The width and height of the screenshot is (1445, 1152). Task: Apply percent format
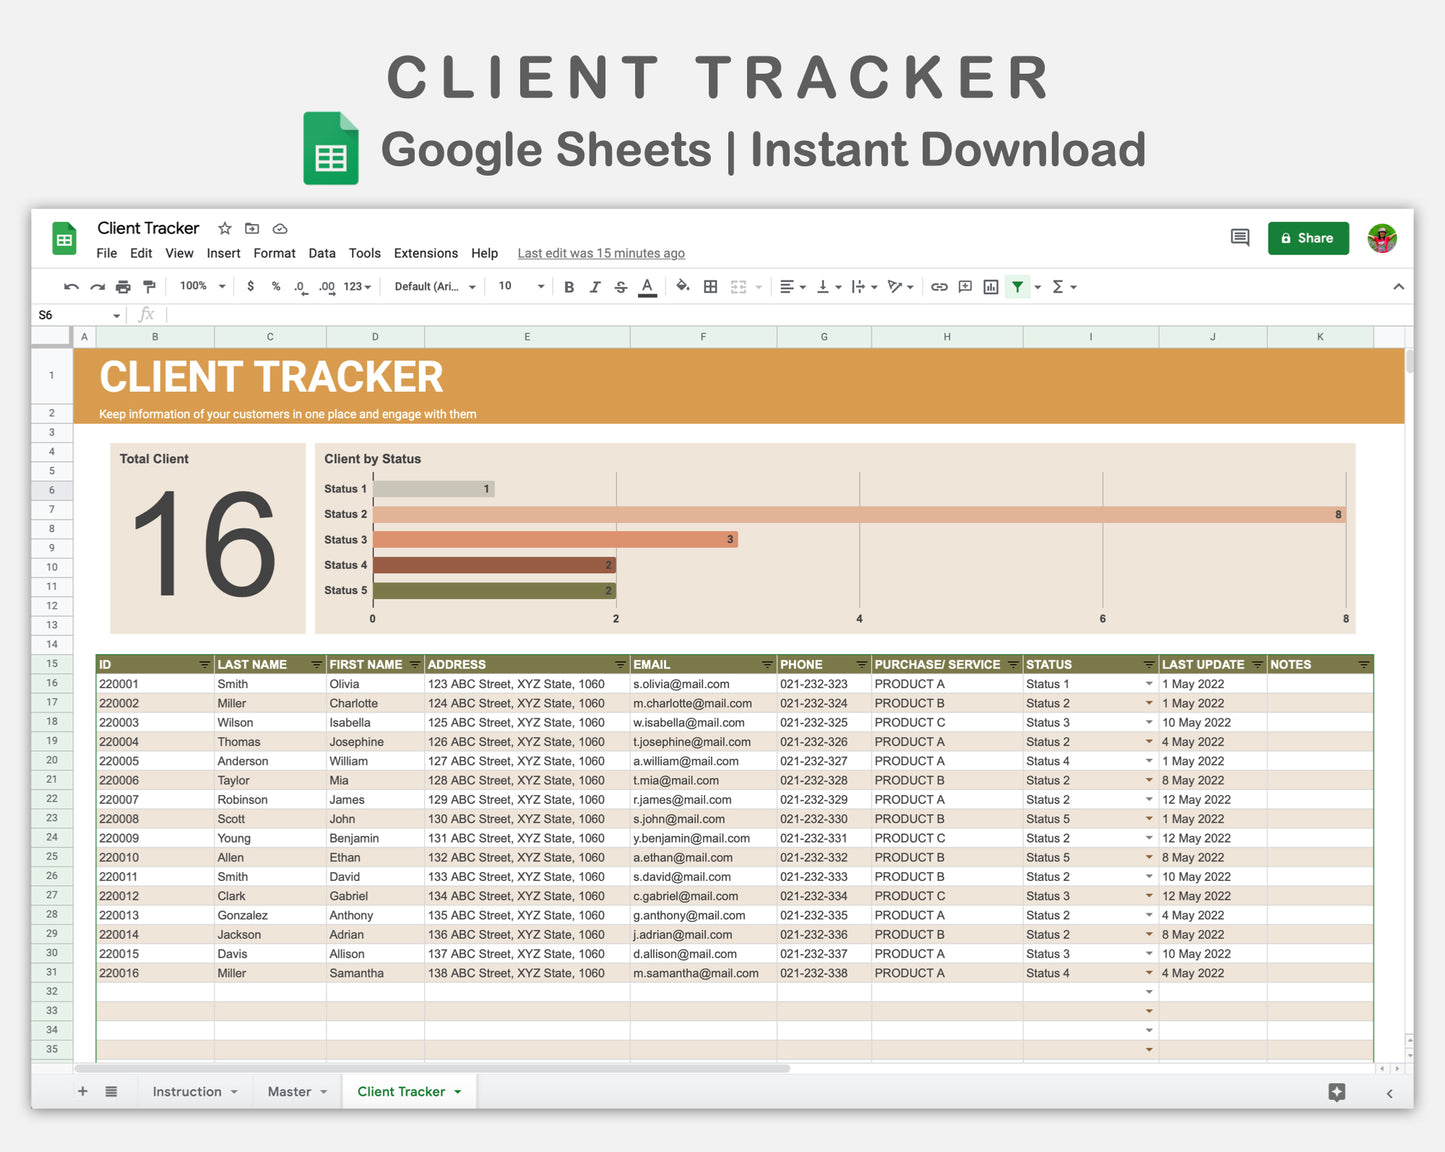pos(276,286)
